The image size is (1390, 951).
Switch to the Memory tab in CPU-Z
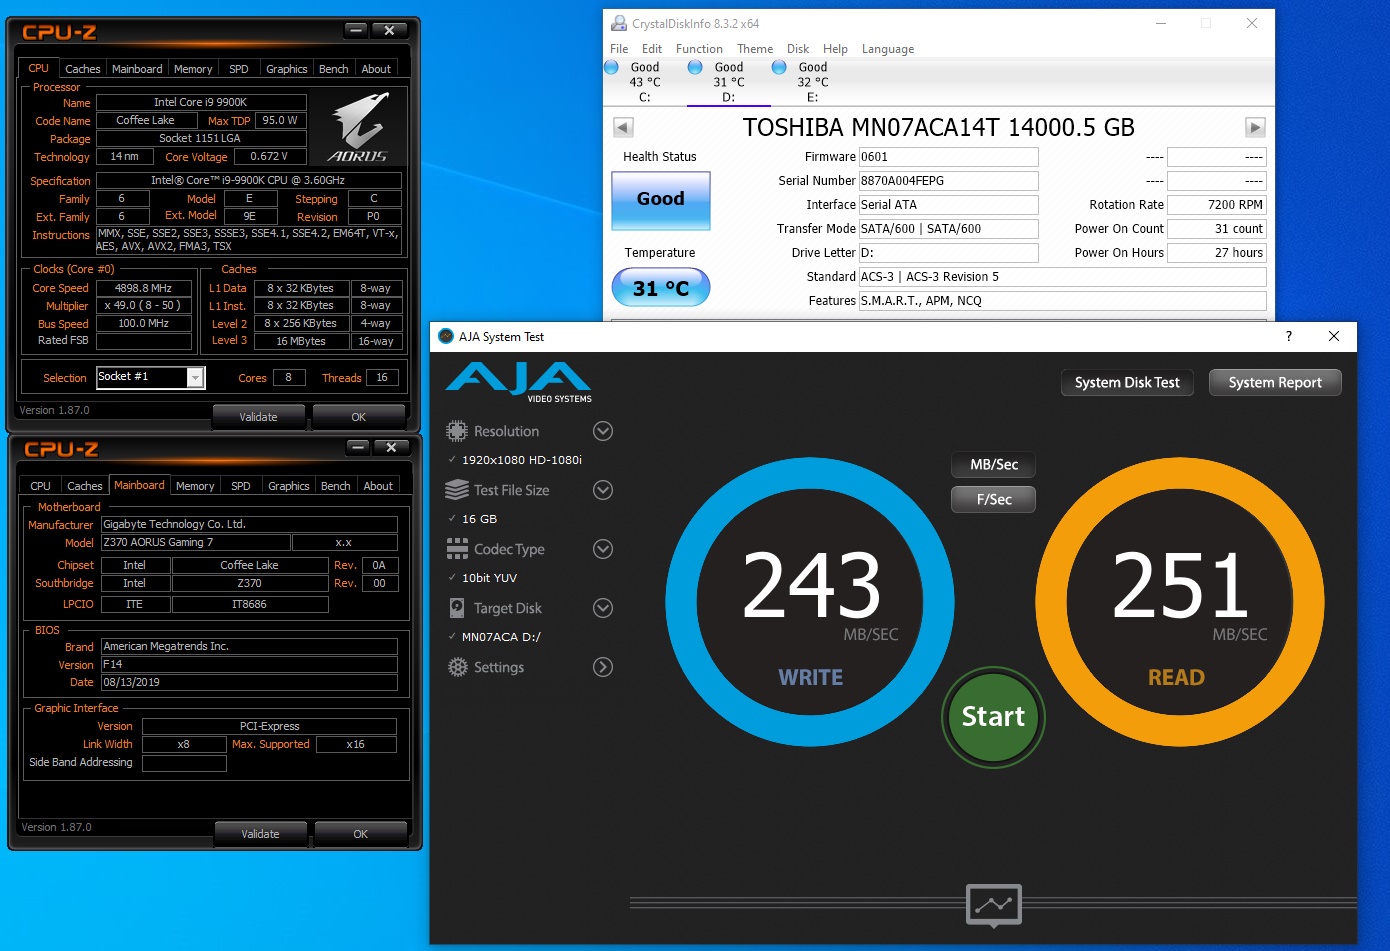pyautogui.click(x=193, y=69)
